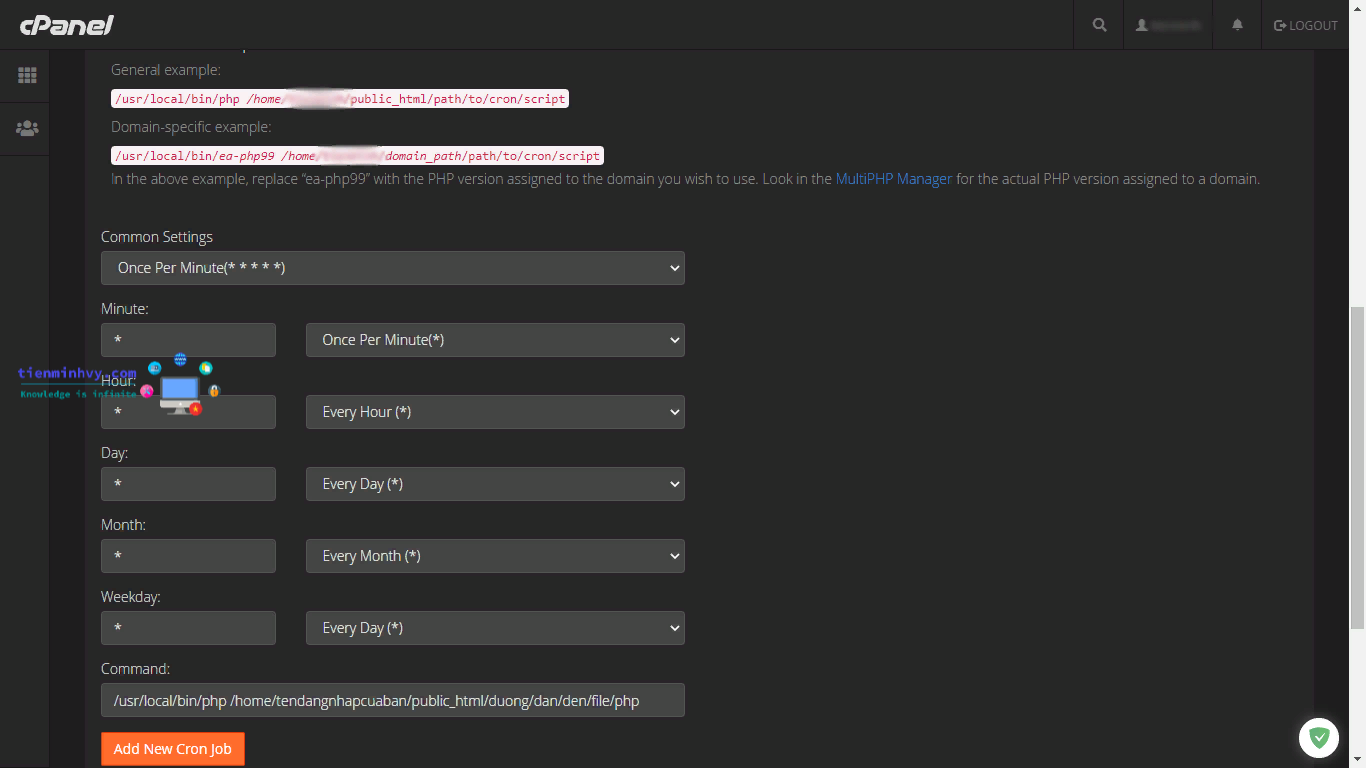Click the Minute input field
1366x768 pixels.
click(x=188, y=340)
